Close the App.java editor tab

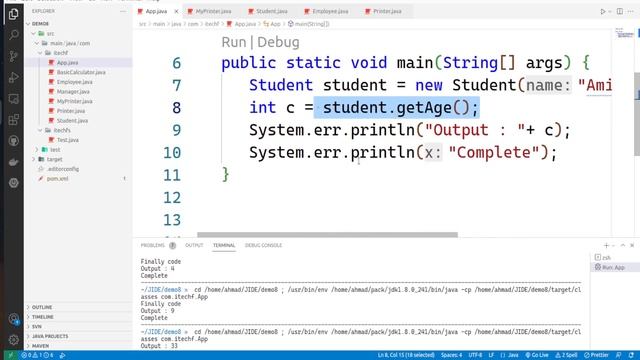(176, 11)
